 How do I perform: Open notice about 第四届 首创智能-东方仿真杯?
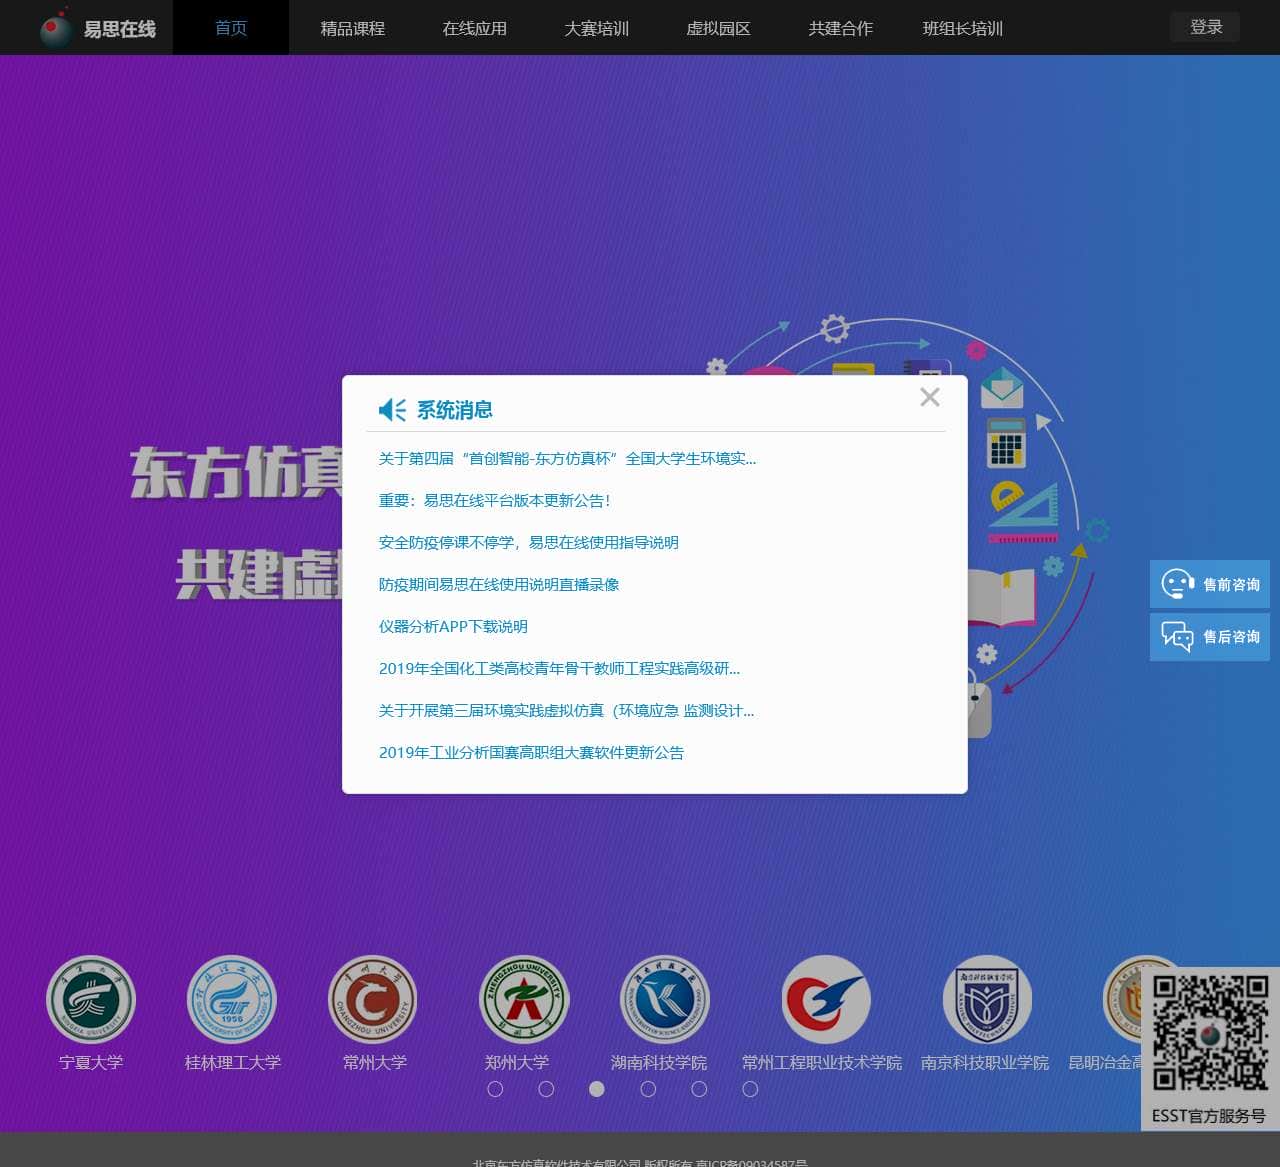coord(567,459)
